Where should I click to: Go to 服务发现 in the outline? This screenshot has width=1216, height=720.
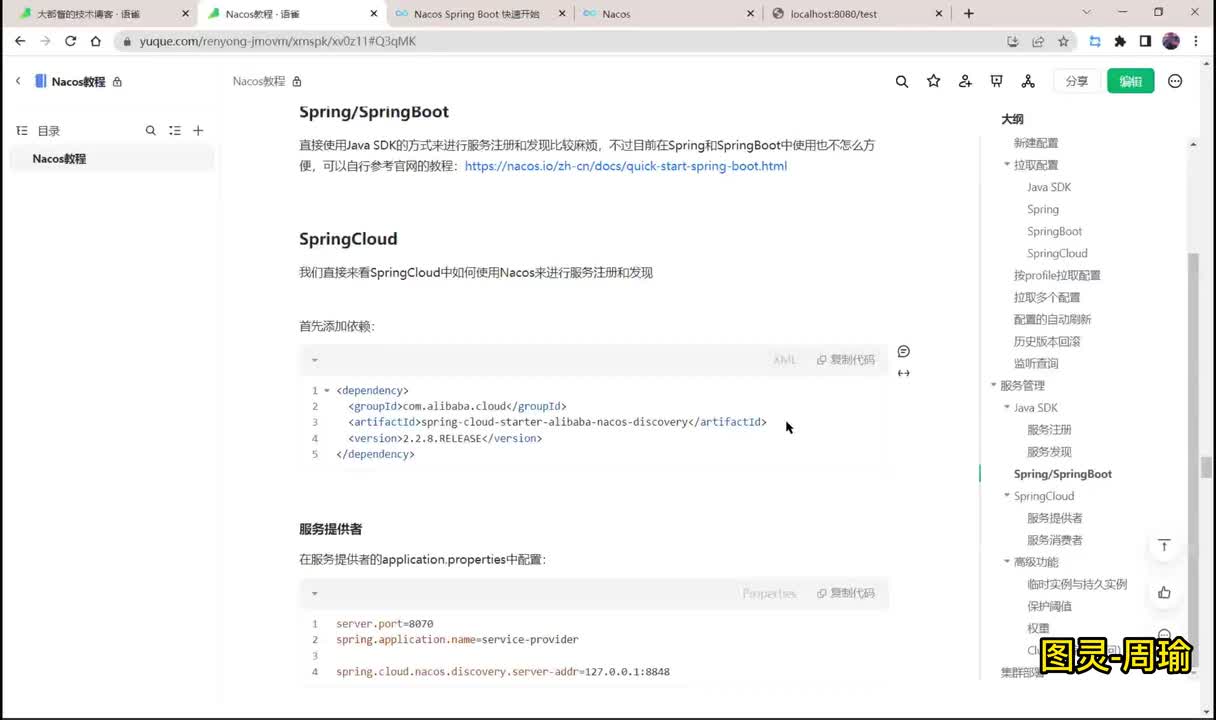1049,451
